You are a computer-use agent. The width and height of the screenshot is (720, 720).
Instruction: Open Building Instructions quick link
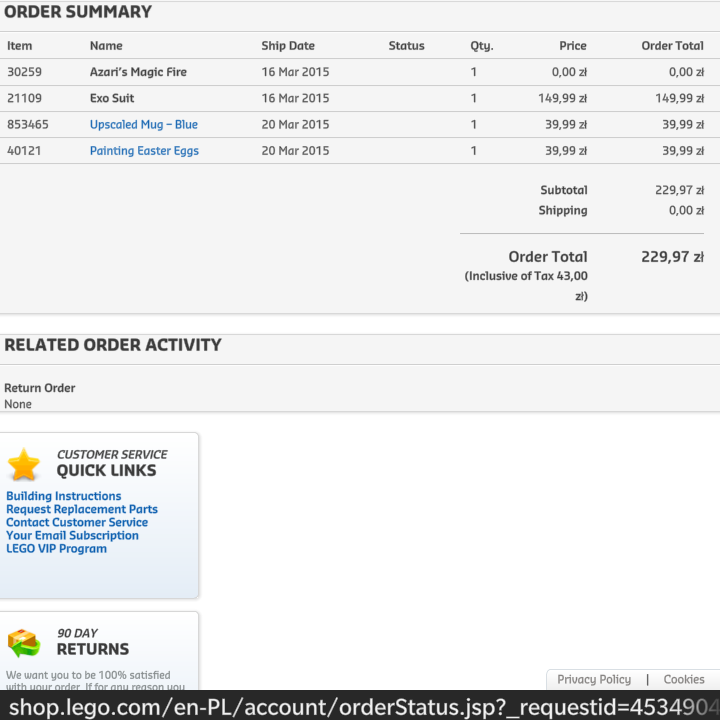(x=63, y=496)
